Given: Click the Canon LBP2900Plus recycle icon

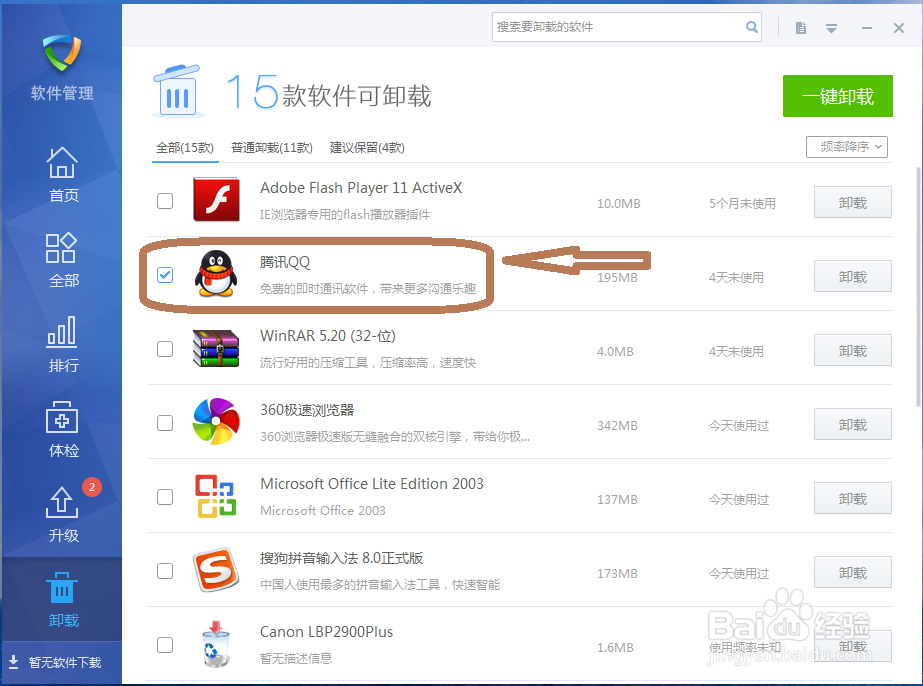Looking at the screenshot, I should click(216, 644).
